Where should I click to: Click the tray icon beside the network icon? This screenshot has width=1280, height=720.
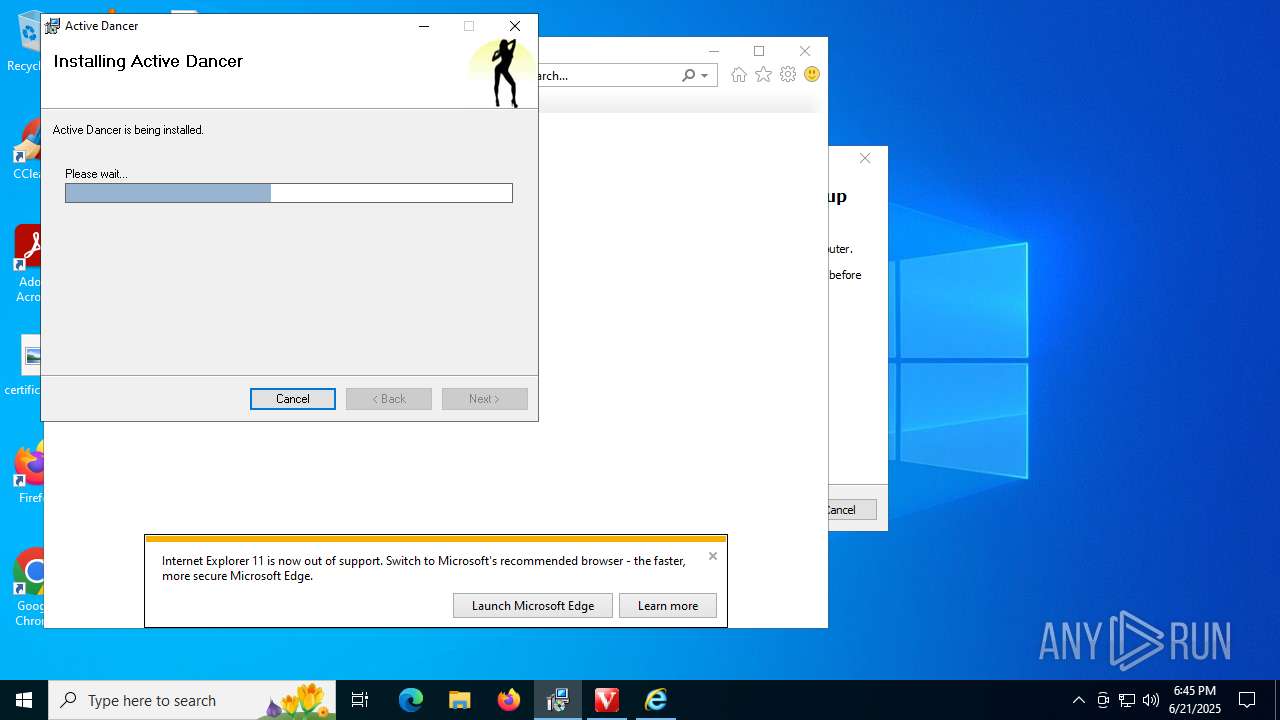tap(1103, 700)
